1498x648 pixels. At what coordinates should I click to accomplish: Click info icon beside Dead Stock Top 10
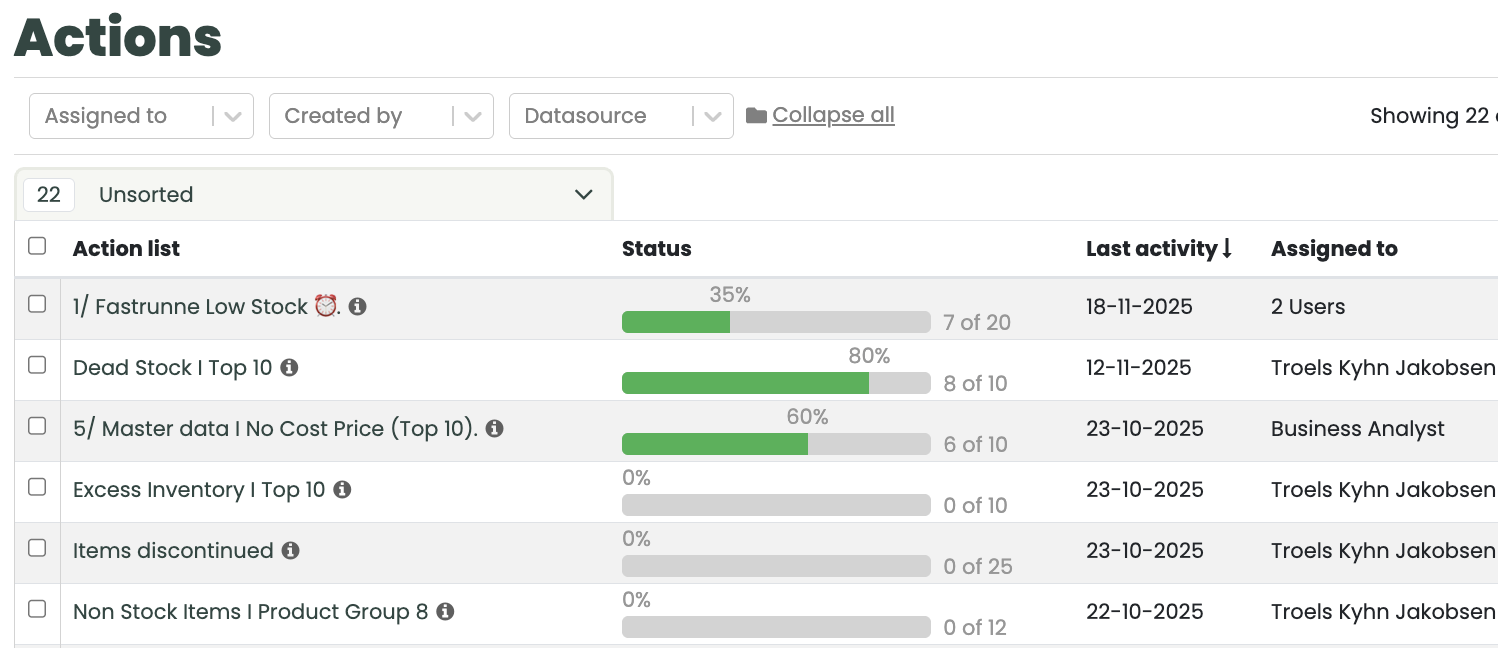(289, 368)
